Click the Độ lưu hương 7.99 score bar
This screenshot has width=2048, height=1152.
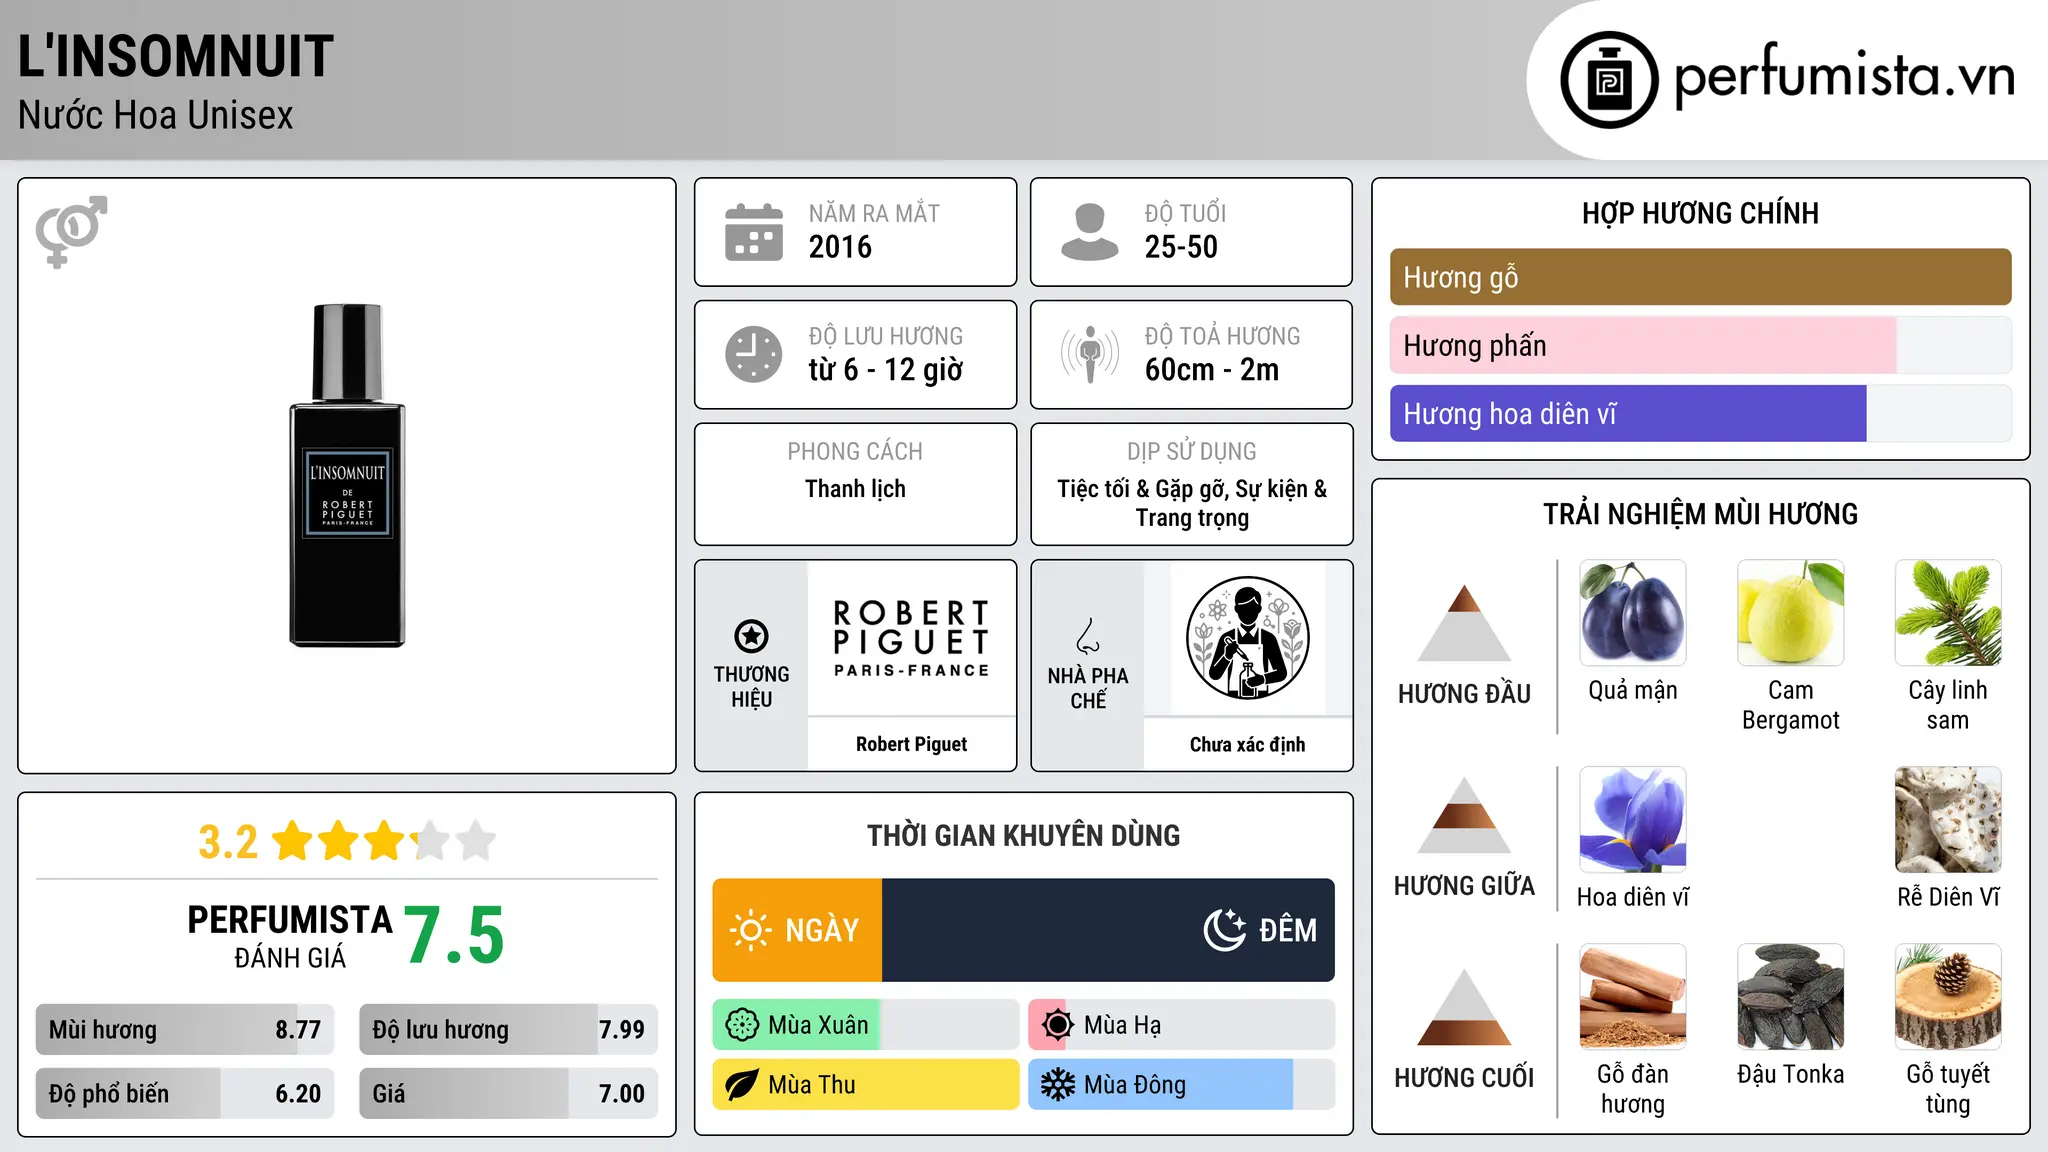(508, 1029)
